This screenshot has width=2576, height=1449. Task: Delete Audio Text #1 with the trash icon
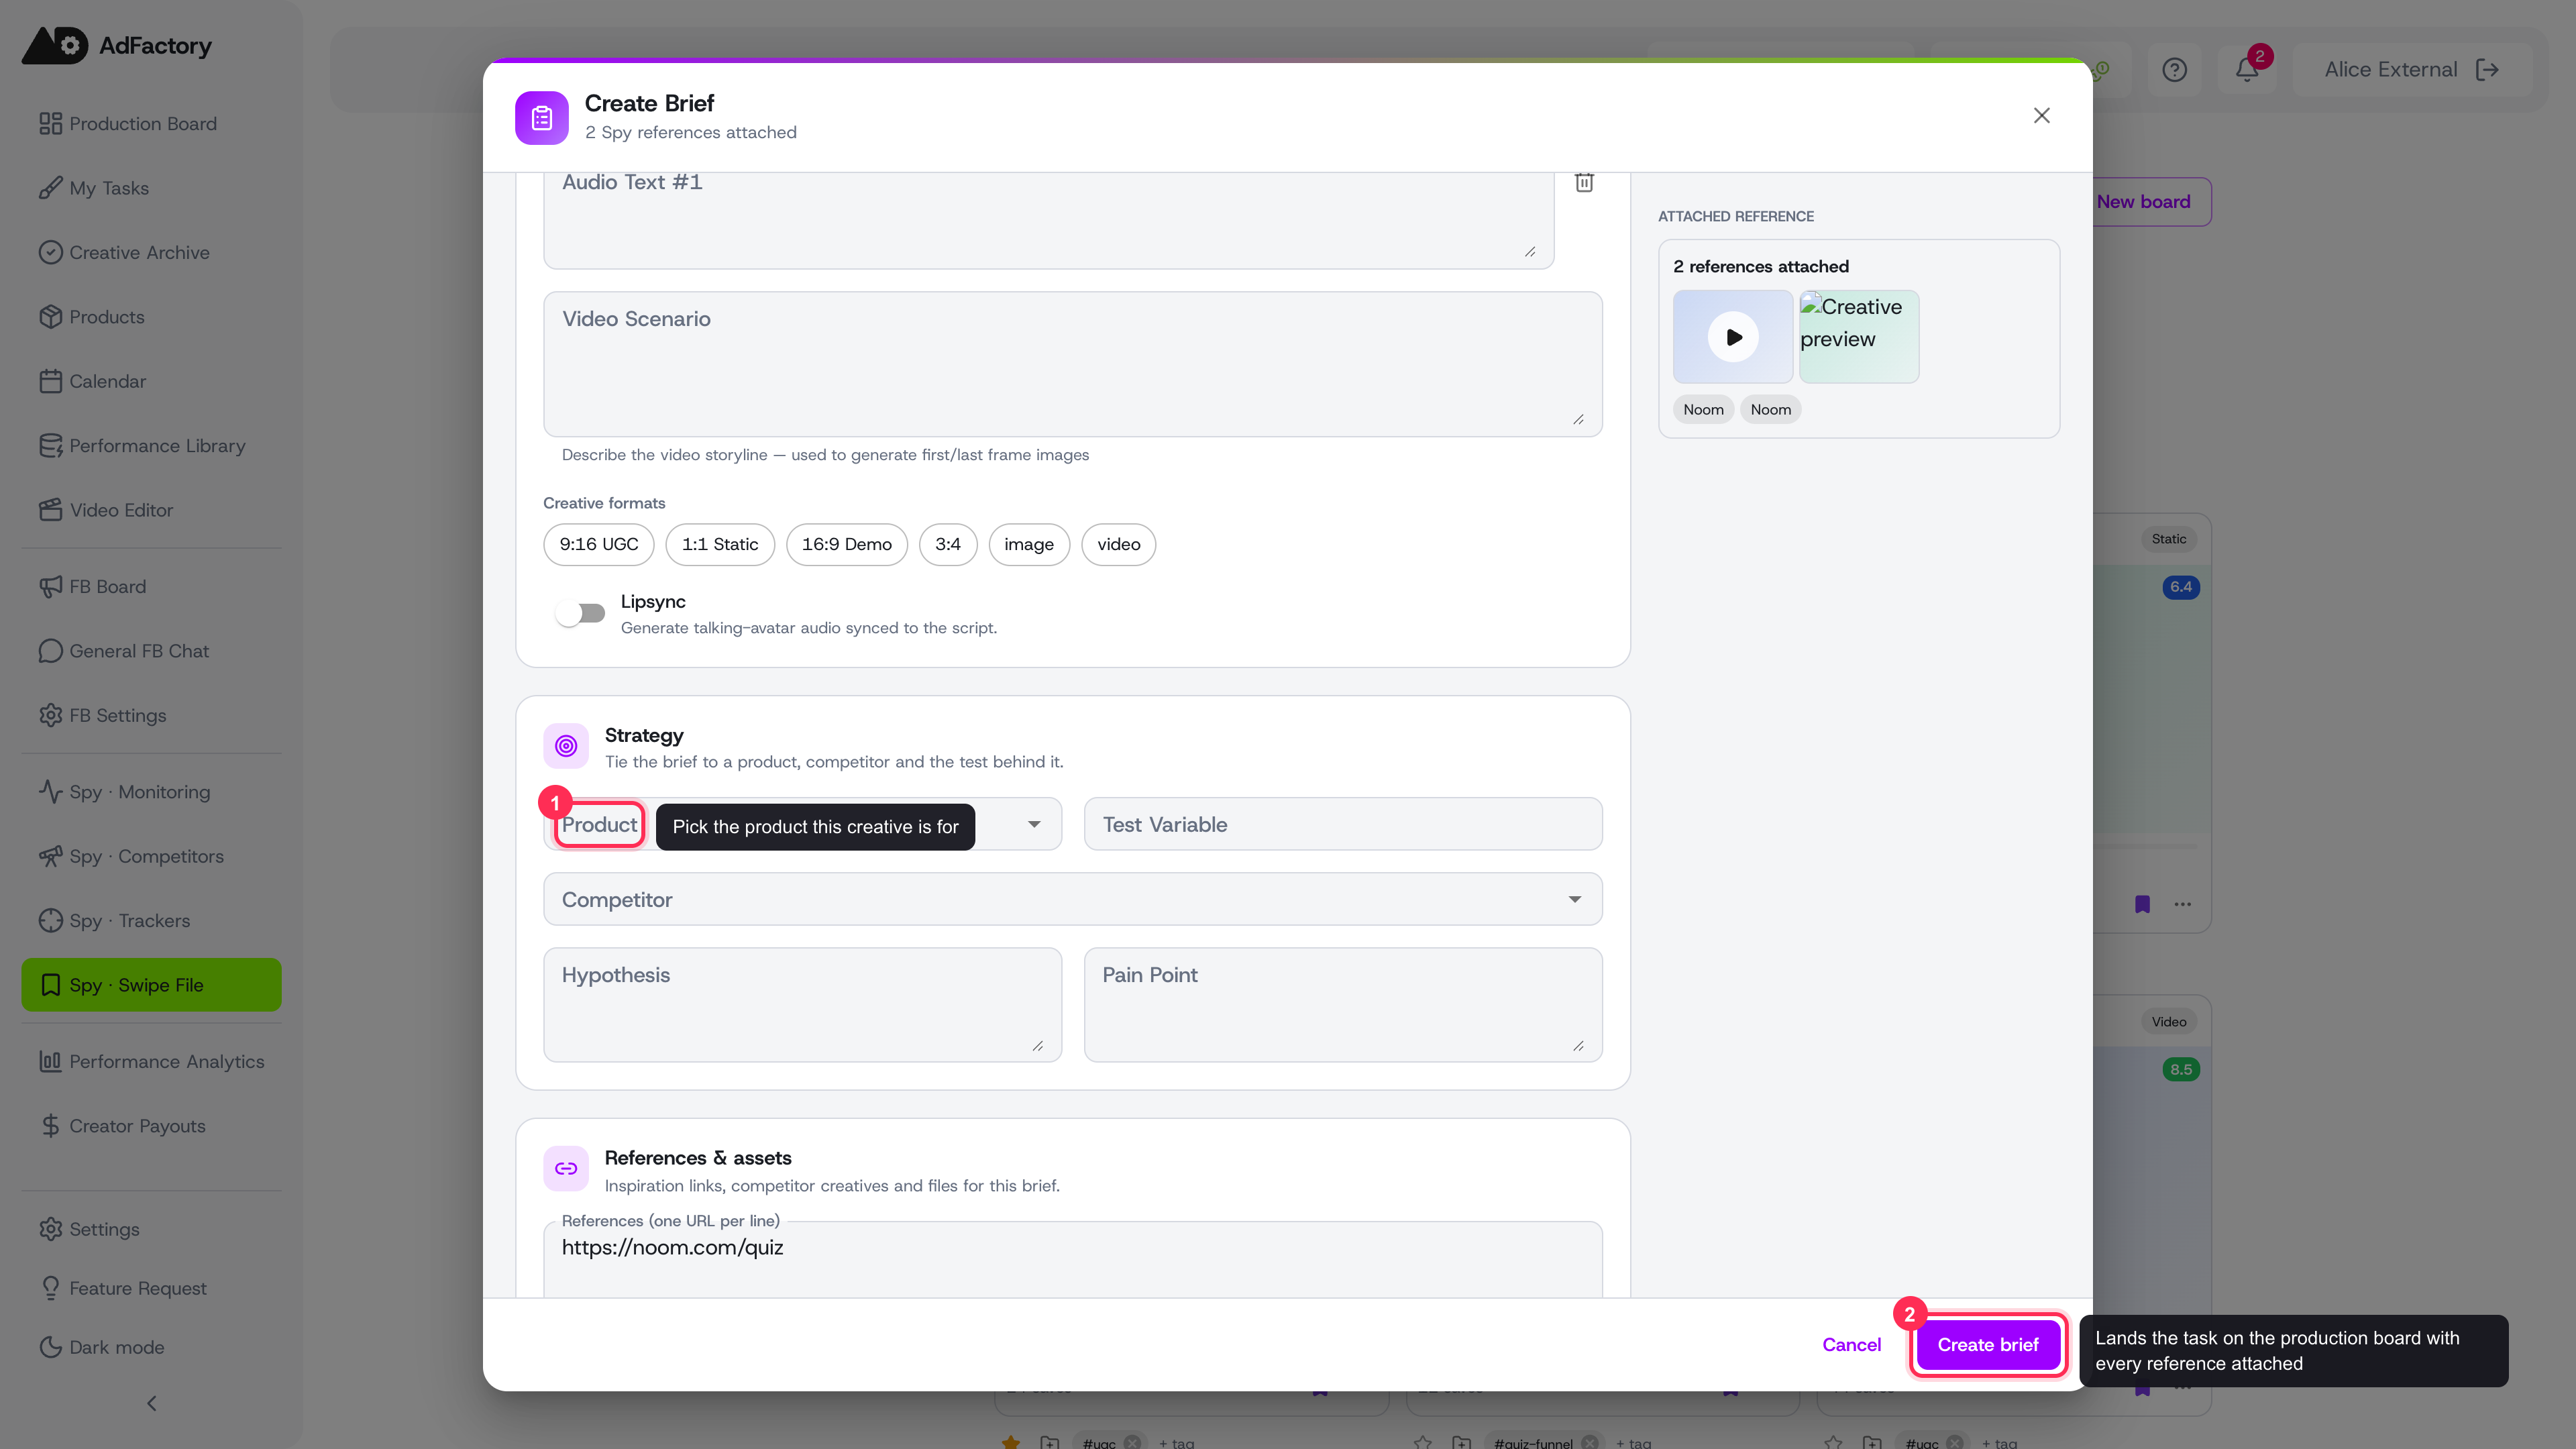coord(1584,182)
